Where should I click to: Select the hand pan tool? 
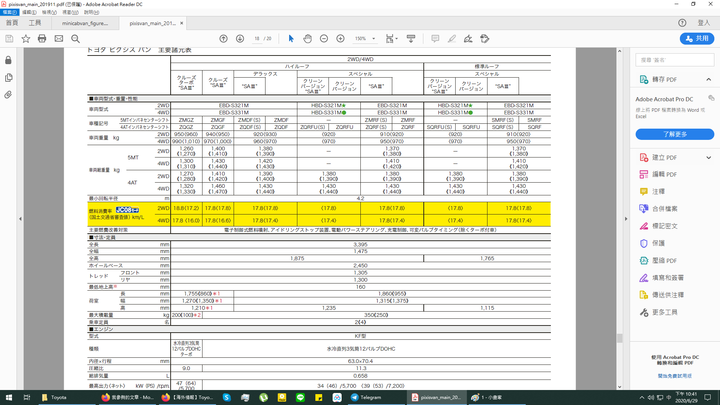click(x=308, y=39)
